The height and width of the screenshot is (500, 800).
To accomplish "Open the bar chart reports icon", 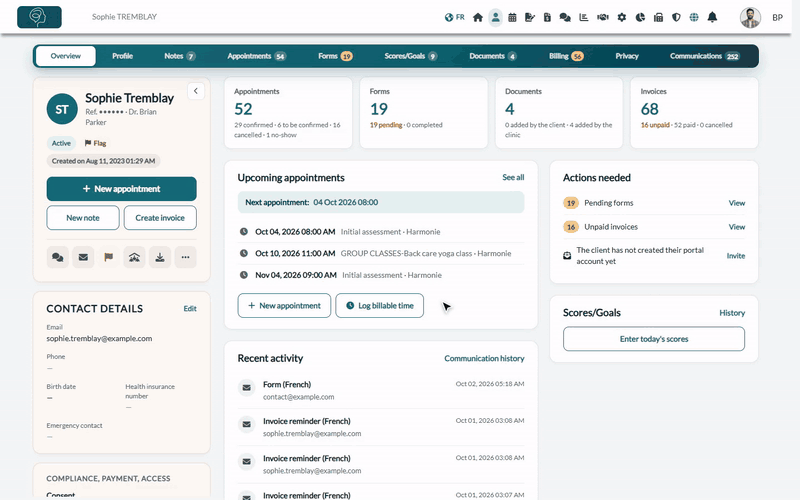I will (x=584, y=17).
